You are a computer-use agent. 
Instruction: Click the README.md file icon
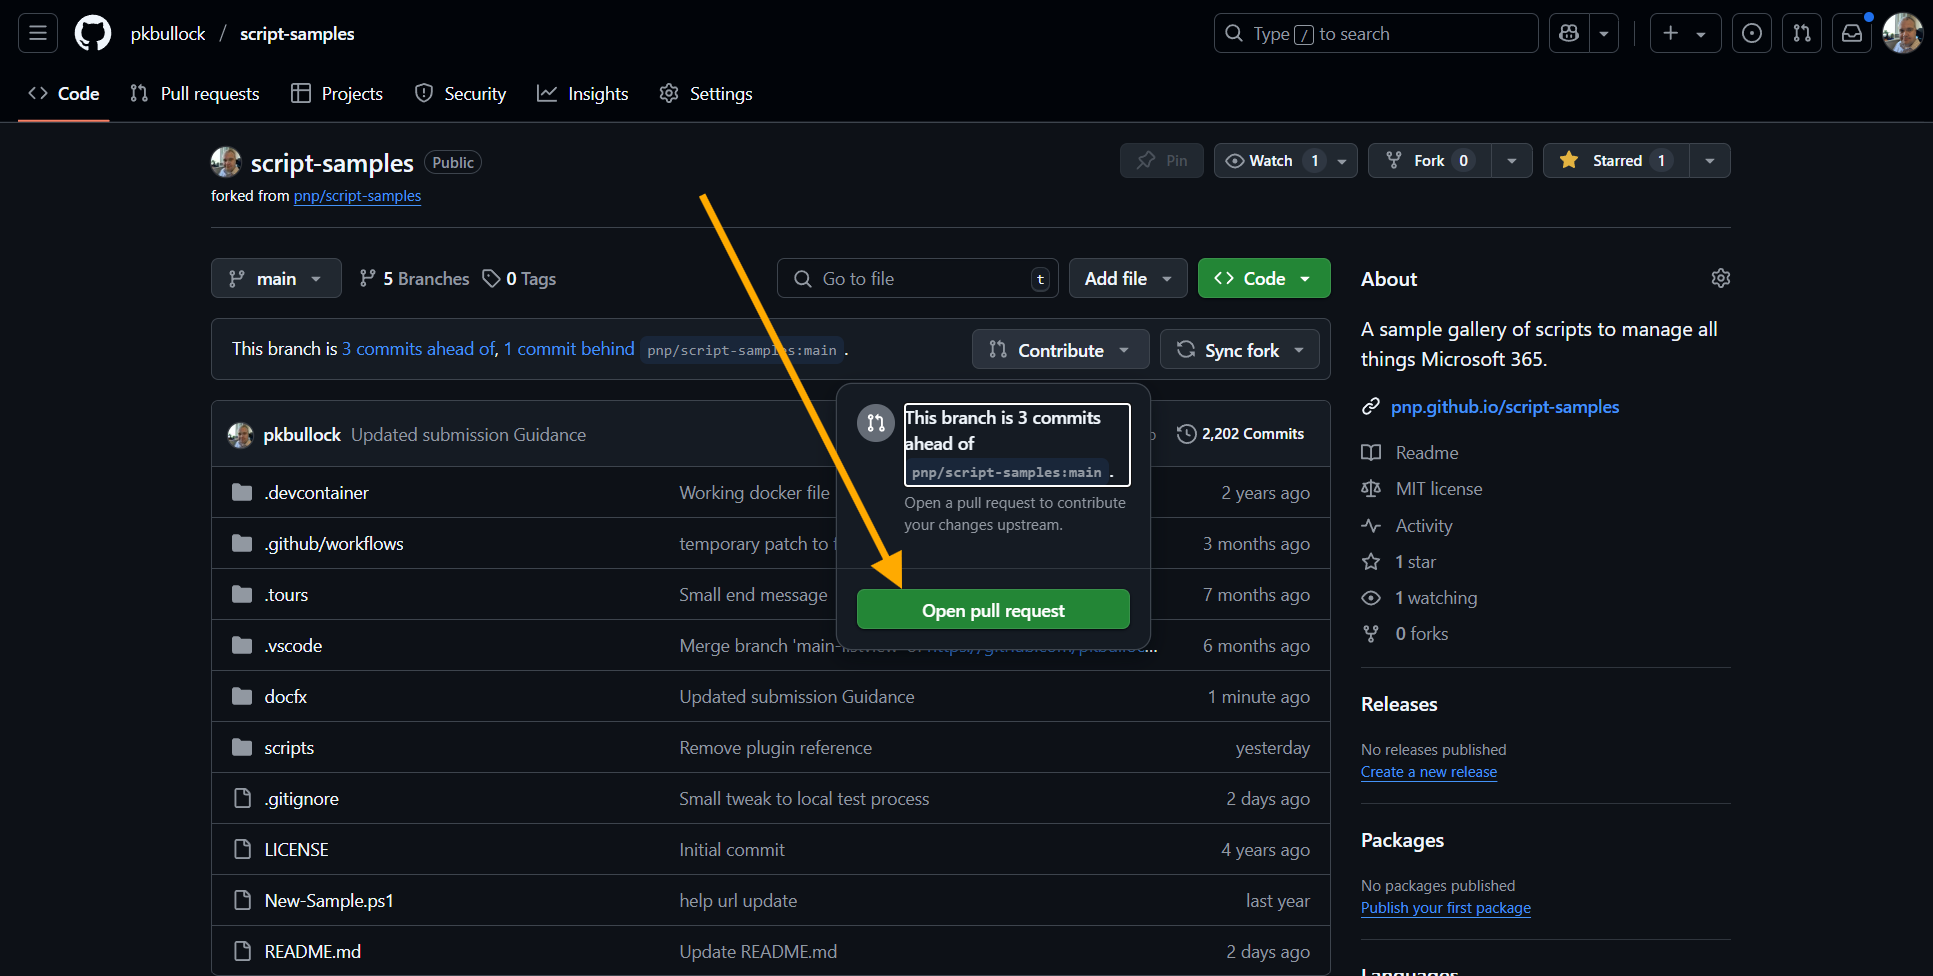(x=242, y=951)
